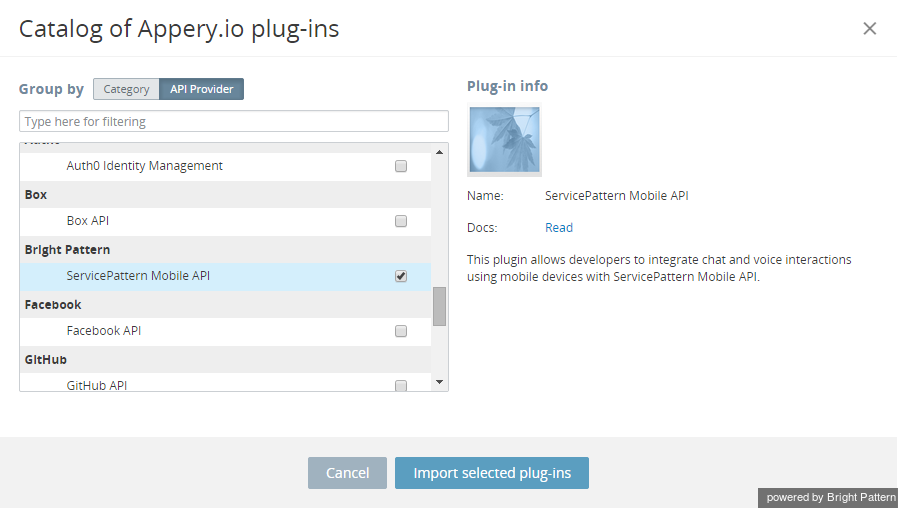Click the plug-in list scrollbar thumb
This screenshot has height=508, width=898.
tap(439, 306)
